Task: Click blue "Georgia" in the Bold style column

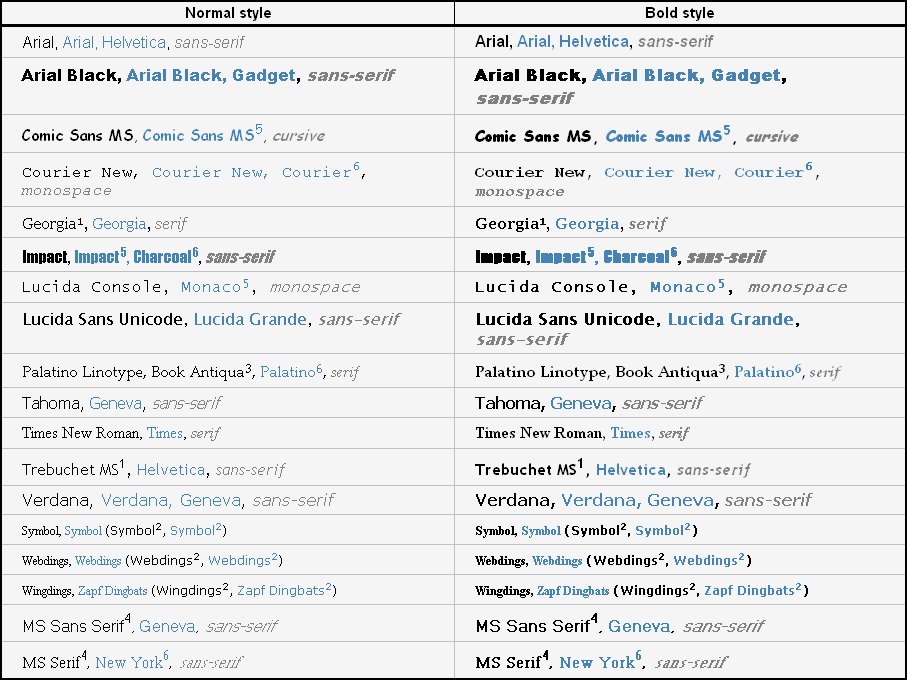Action: 587,224
